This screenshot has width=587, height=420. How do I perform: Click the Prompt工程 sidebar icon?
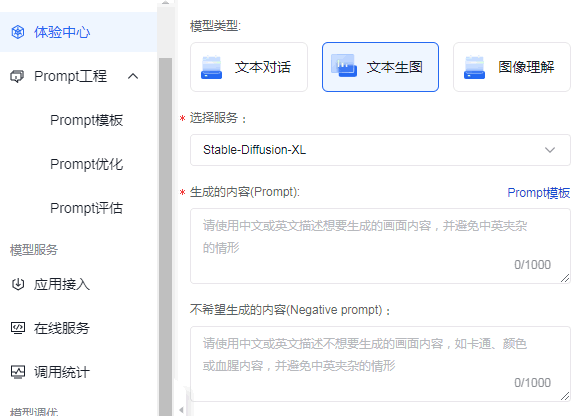tap(17, 76)
